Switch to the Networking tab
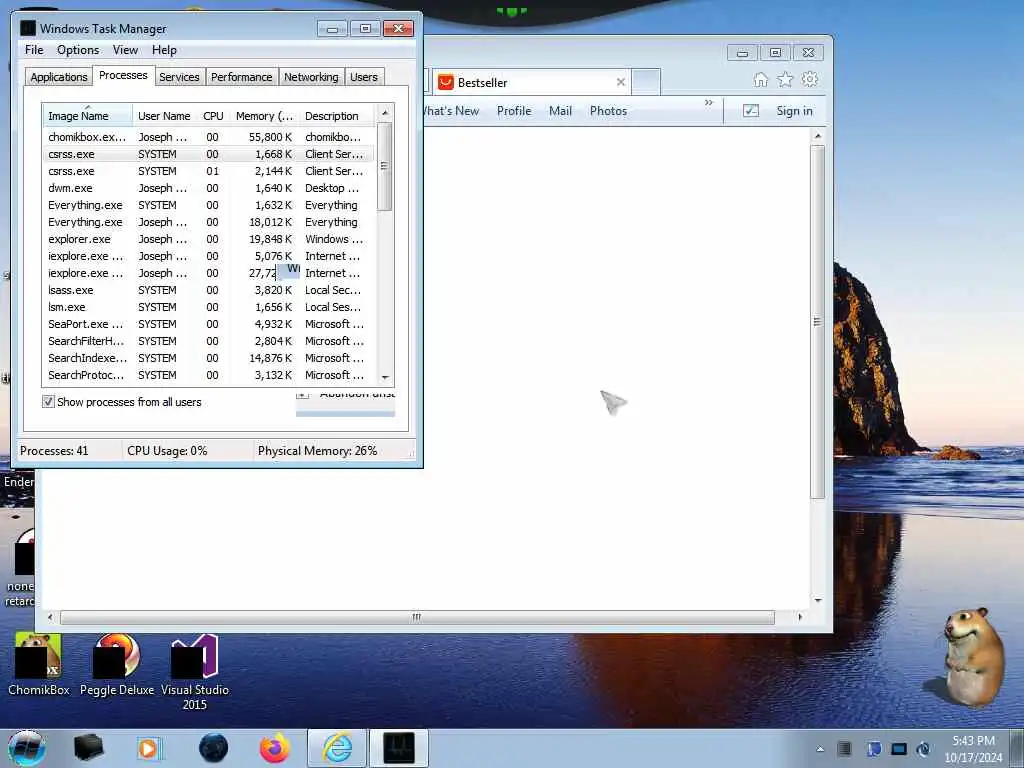The width and height of the screenshot is (1024, 768). pos(311,77)
